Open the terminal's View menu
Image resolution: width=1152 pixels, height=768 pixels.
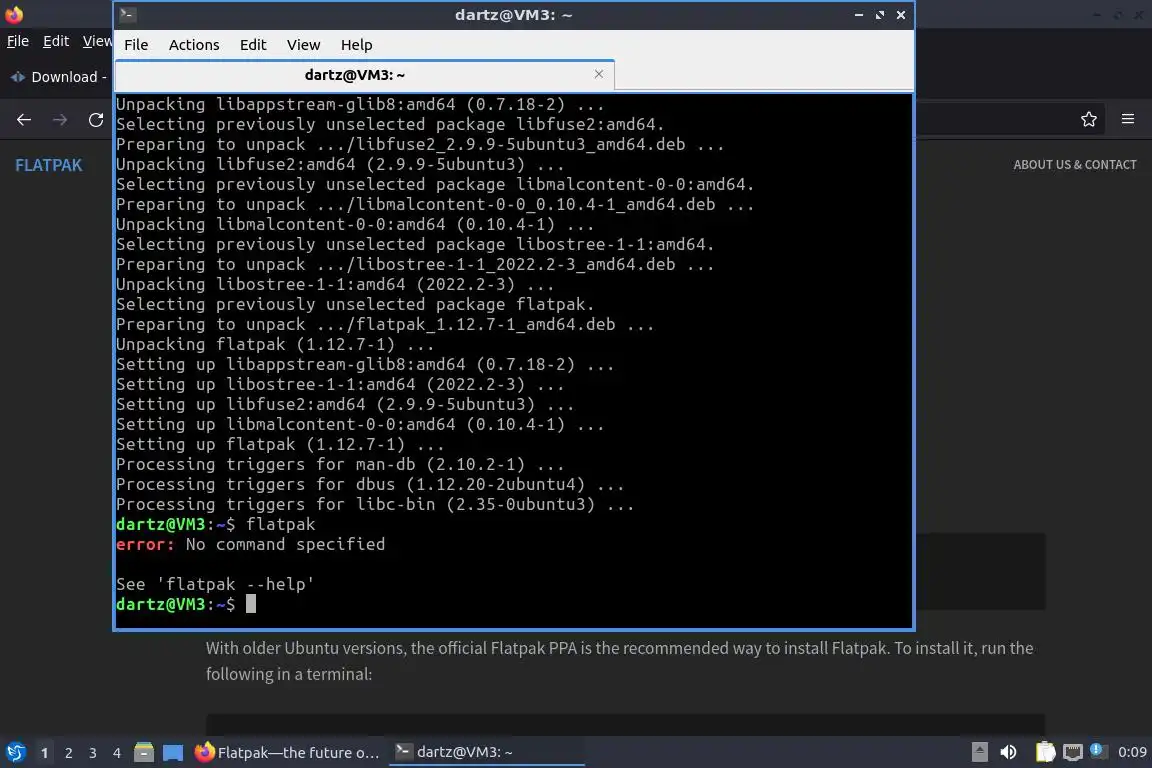[303, 45]
